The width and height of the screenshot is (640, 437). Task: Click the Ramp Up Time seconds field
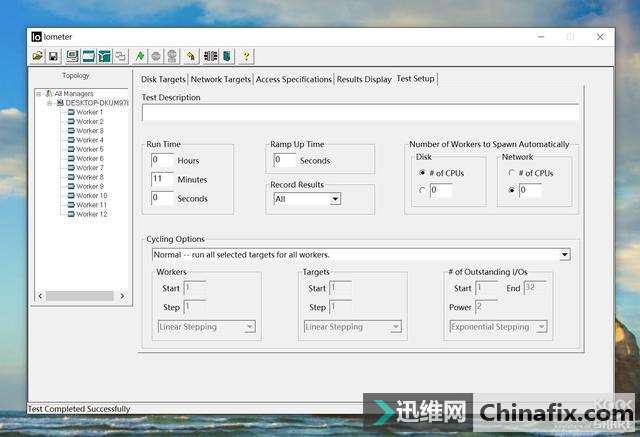click(285, 160)
